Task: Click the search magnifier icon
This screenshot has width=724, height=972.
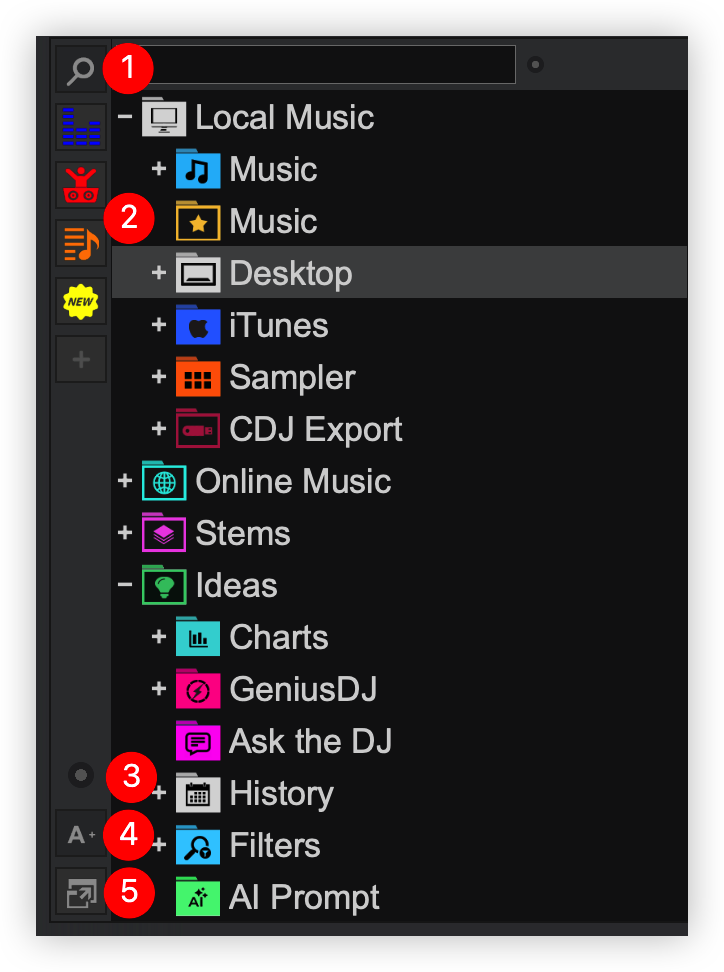Action: coord(80,70)
